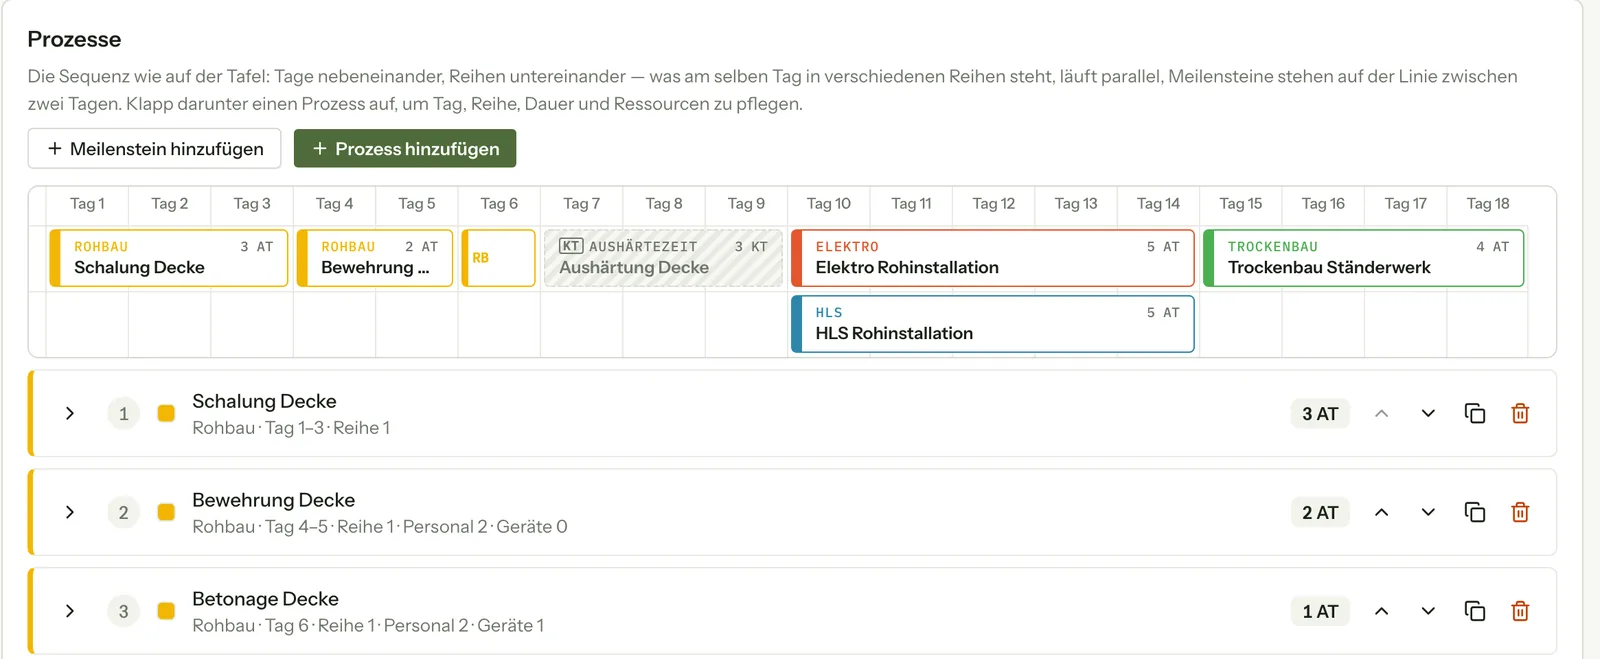This screenshot has width=1600, height=659.
Task: Select the Trockenbau Ständerwerk timeline block
Action: click(x=1364, y=258)
